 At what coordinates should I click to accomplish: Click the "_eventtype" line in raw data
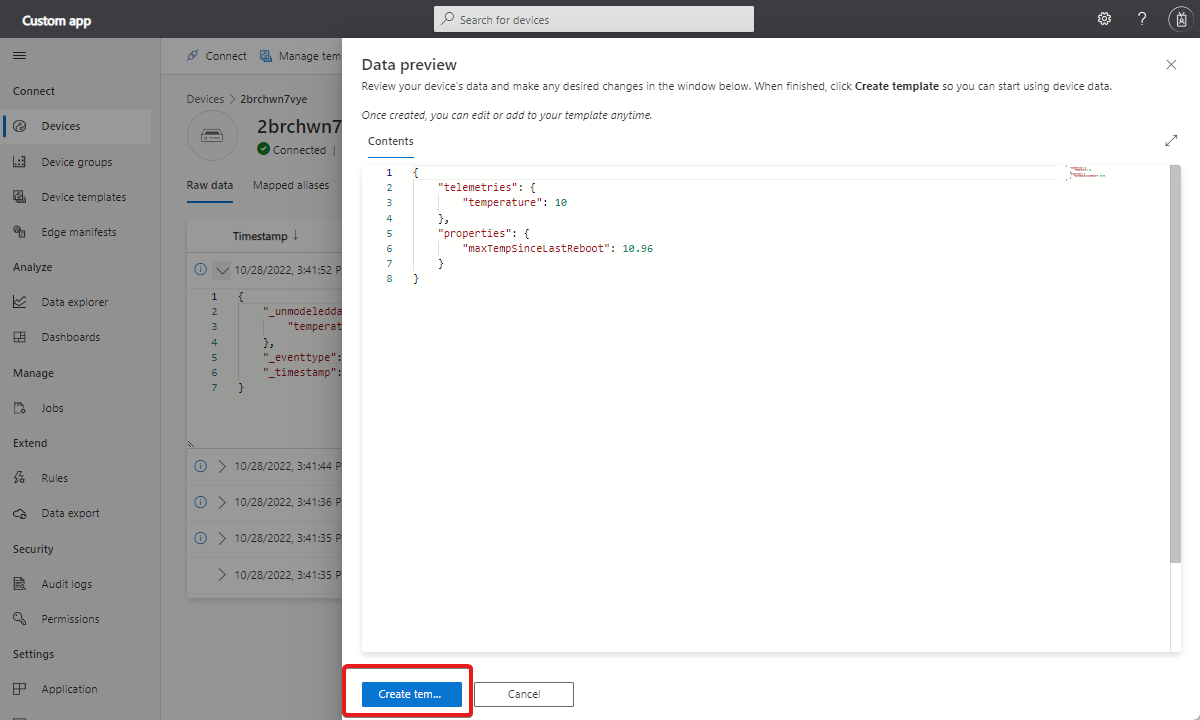tap(302, 356)
